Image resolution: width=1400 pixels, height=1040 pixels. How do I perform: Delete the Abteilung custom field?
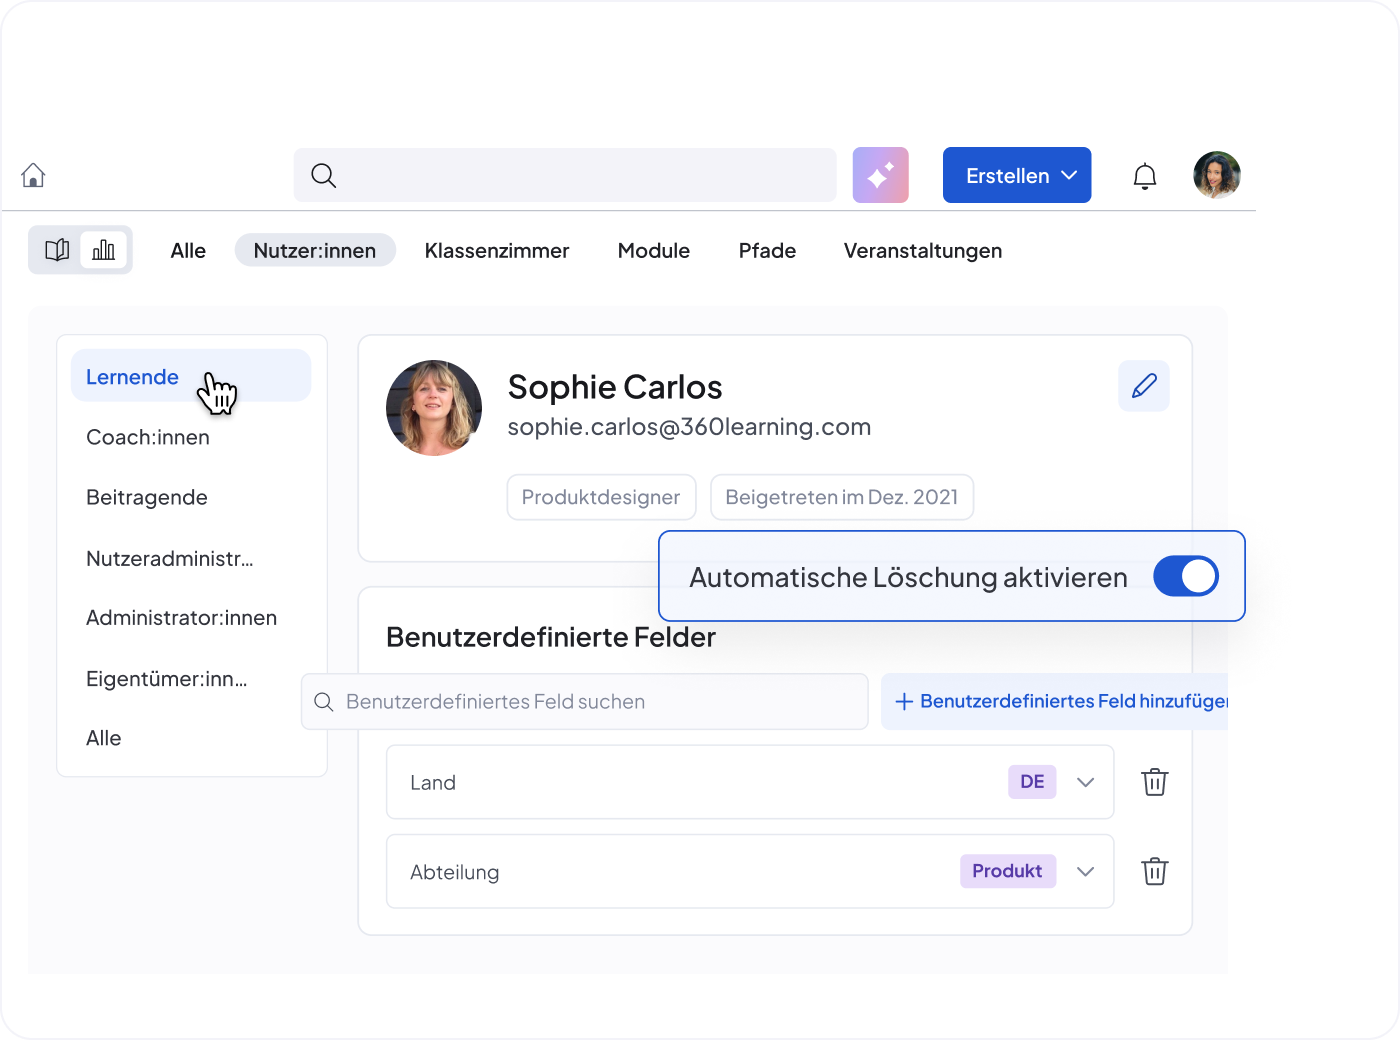(x=1155, y=871)
